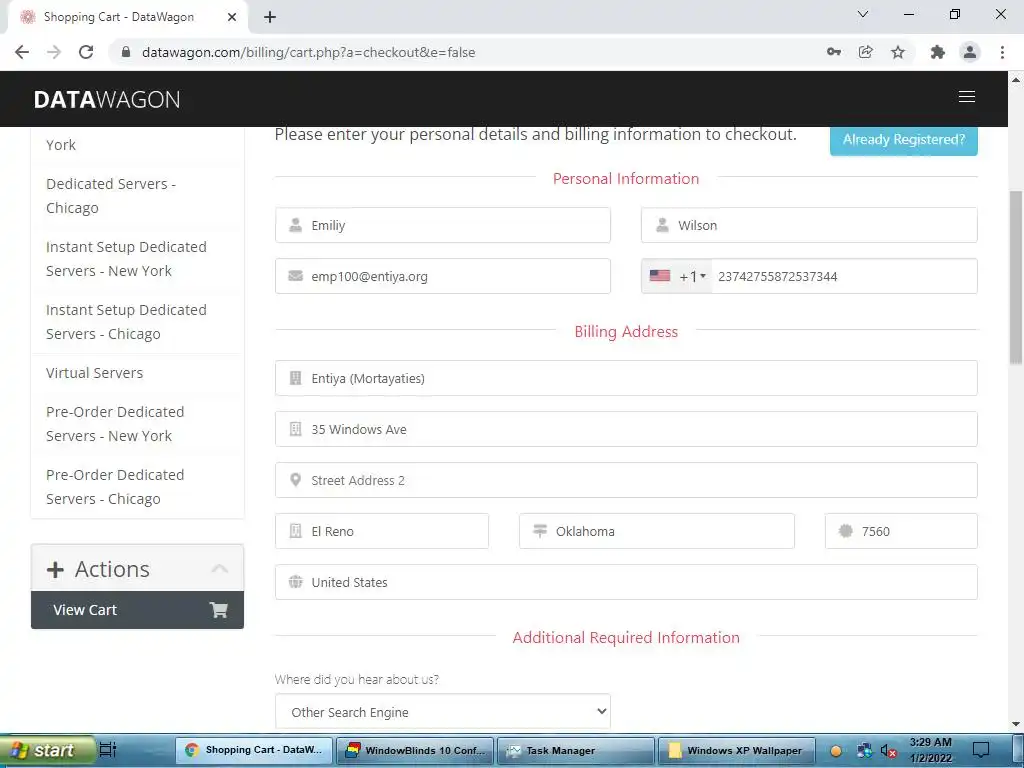Screen dimensions: 1024x768
Task: Focus the Street Address 2 field
Action: coord(626,480)
